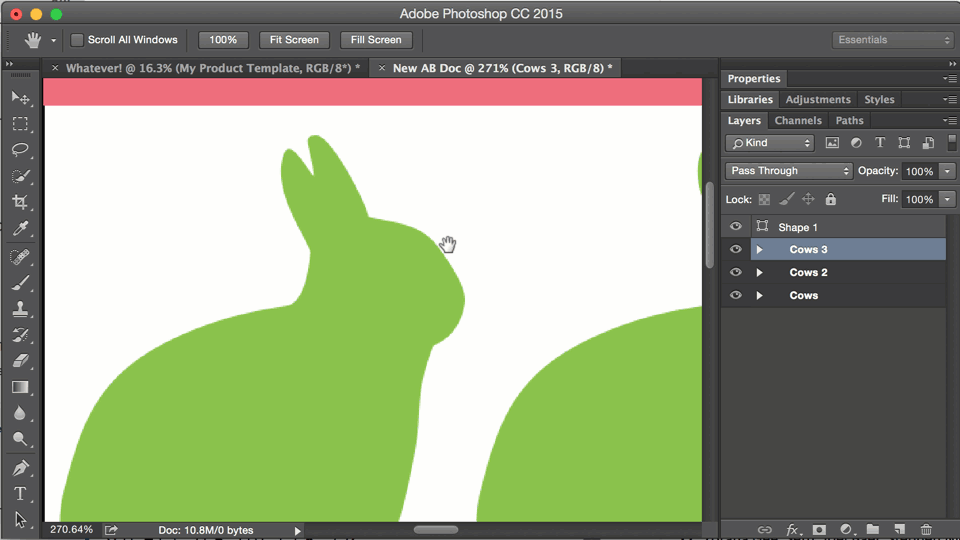Select the Pen tool
960x540 pixels.
pyautogui.click(x=20, y=468)
